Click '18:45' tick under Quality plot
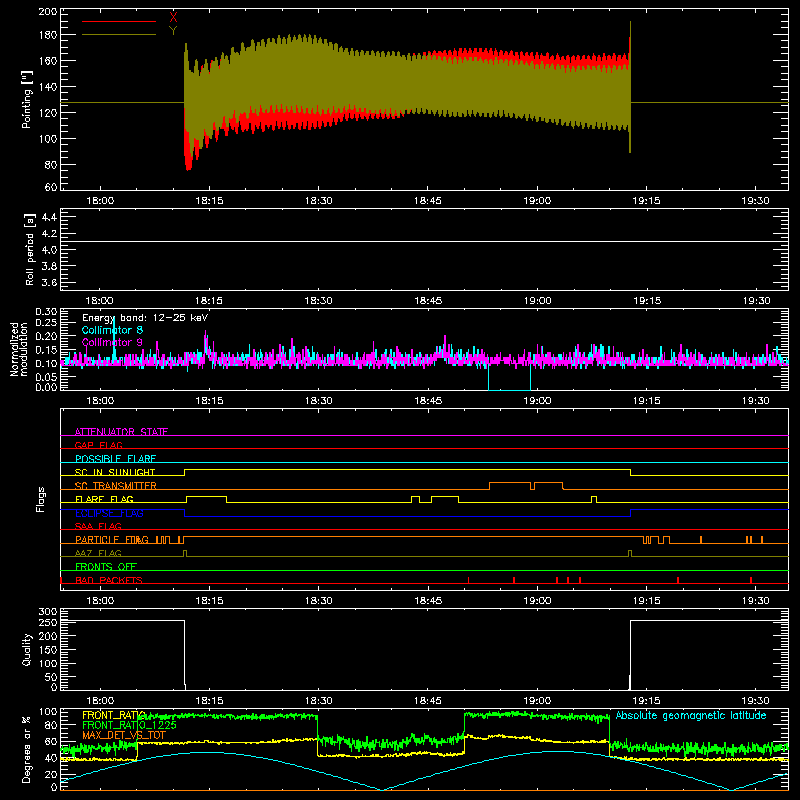800x800 pixels. [x=428, y=701]
